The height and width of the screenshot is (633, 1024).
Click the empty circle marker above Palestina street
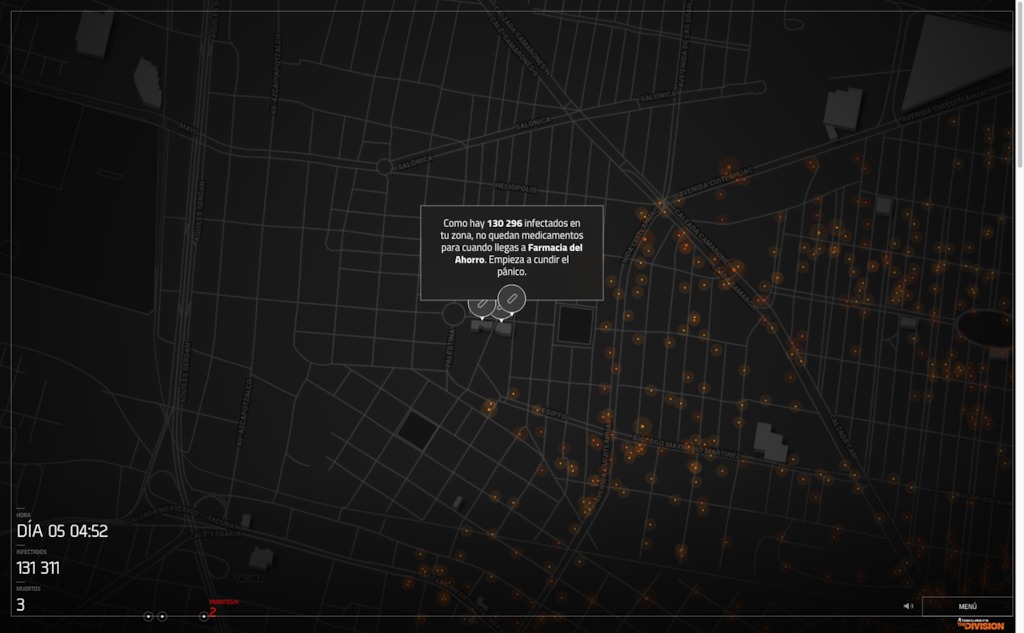pyautogui.click(x=453, y=314)
